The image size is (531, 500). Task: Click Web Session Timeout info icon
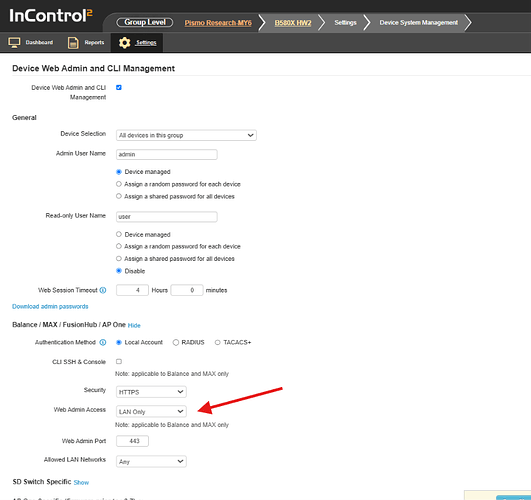[103, 290]
